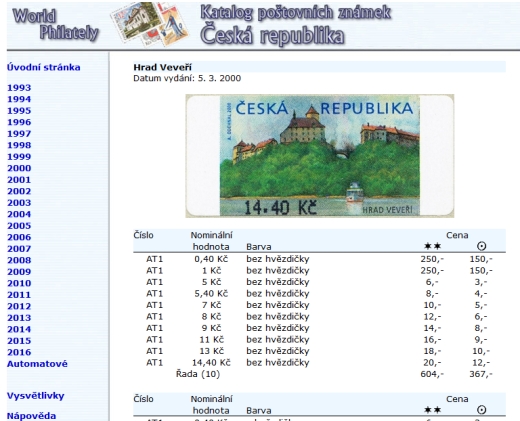This screenshot has height=421, width=520.
Task: Click the double-star icon in second table header
Action: click(432, 410)
